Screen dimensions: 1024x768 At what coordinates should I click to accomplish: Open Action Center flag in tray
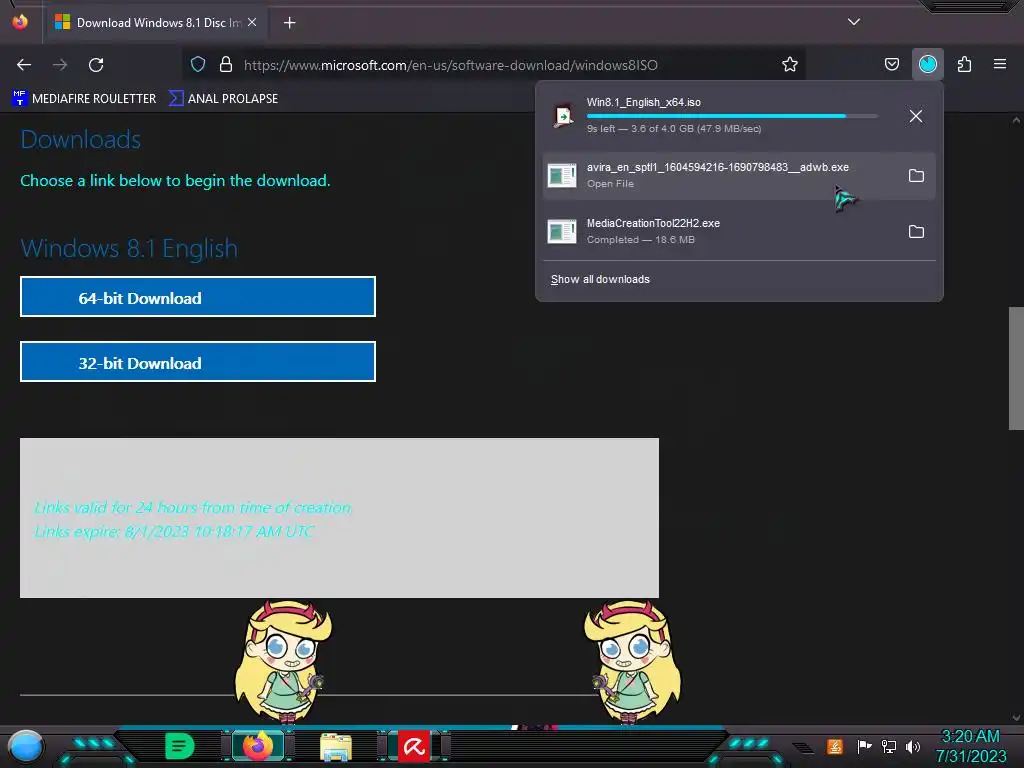864,746
